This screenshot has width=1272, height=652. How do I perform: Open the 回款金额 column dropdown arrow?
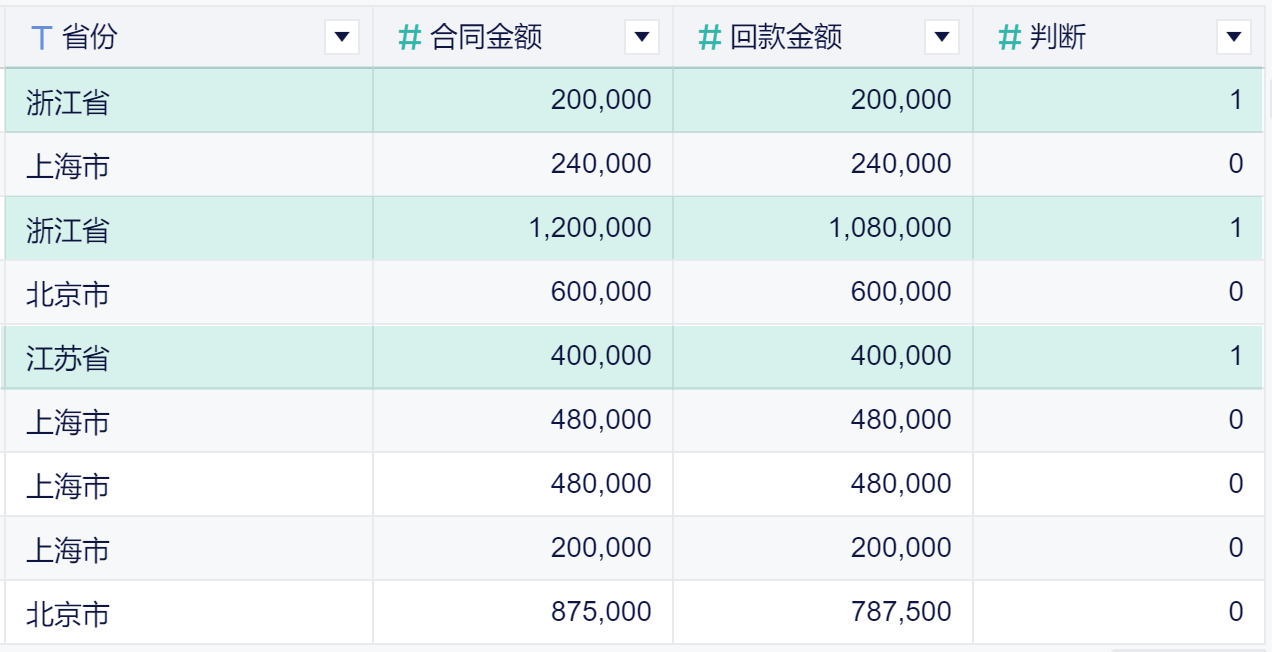[942, 38]
